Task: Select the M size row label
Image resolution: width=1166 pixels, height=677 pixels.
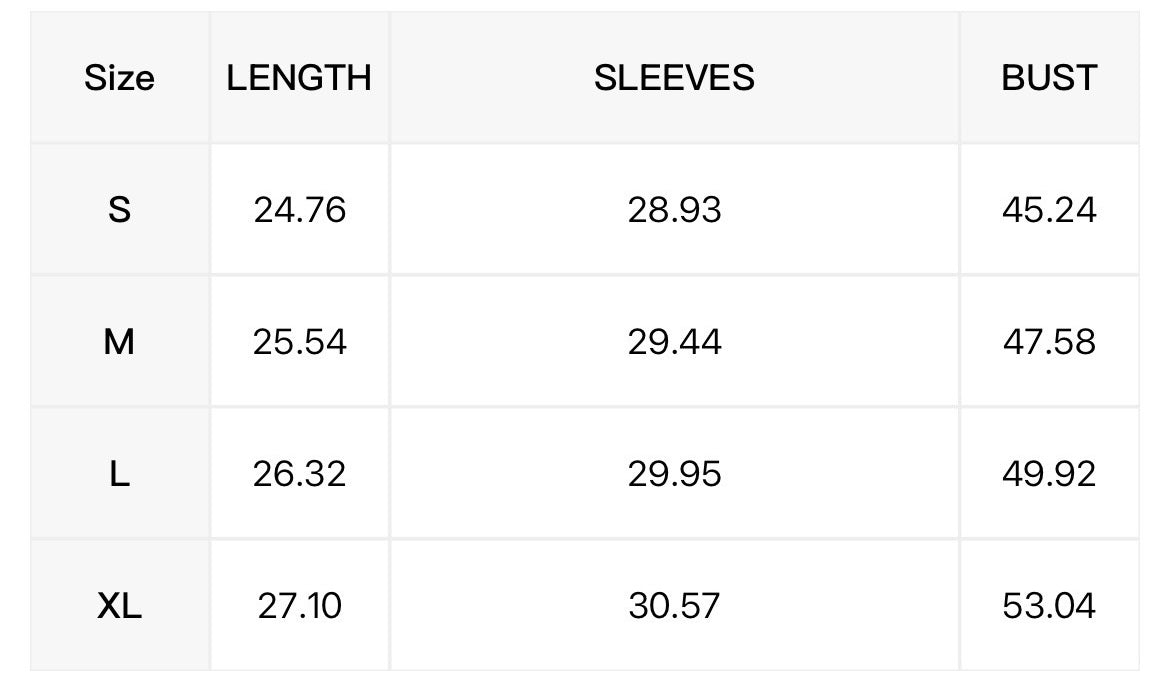Action: point(120,342)
